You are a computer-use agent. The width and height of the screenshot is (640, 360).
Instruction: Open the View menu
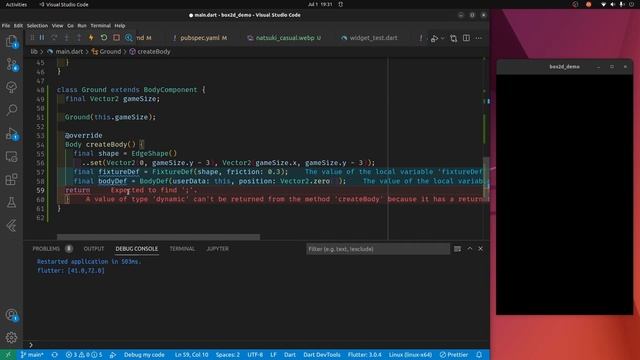pyautogui.click(x=57, y=25)
